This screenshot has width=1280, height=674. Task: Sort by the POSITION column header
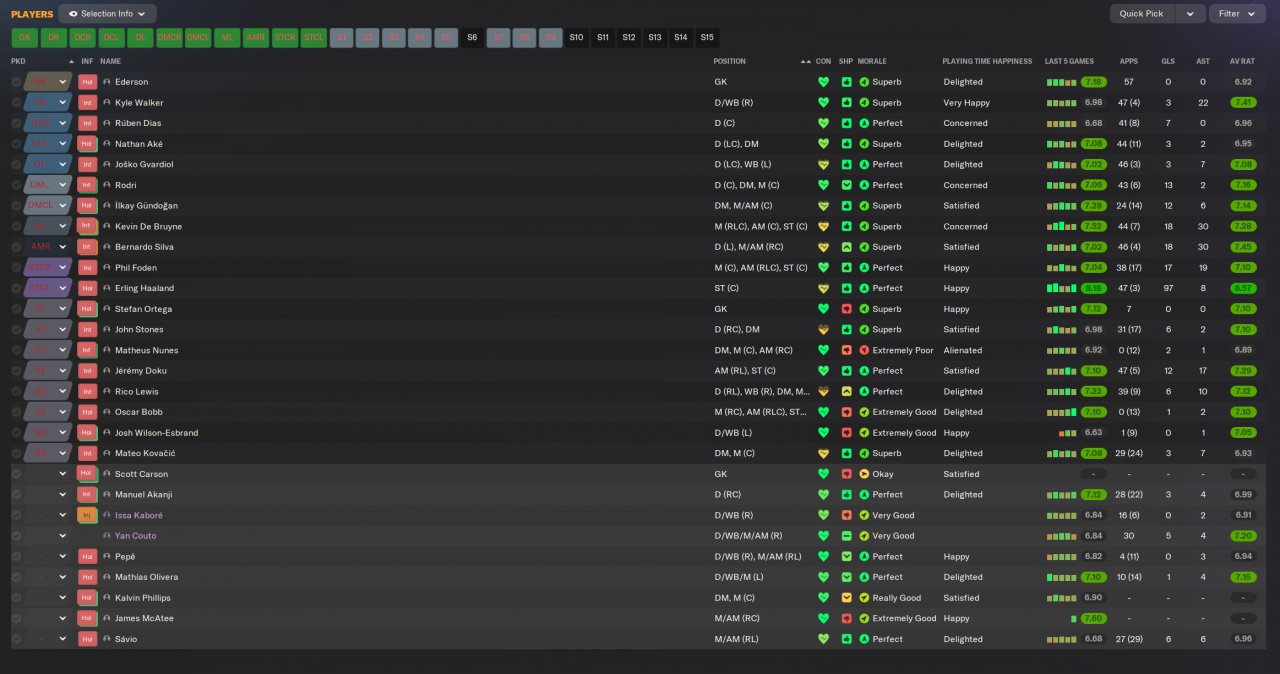click(x=729, y=61)
